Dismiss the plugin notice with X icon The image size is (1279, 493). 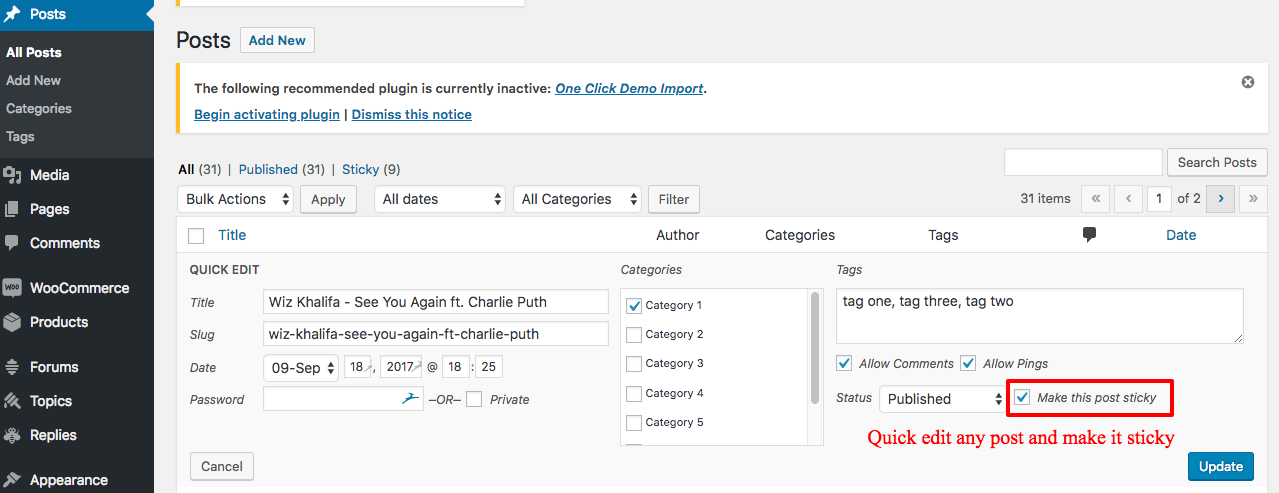click(x=1247, y=82)
